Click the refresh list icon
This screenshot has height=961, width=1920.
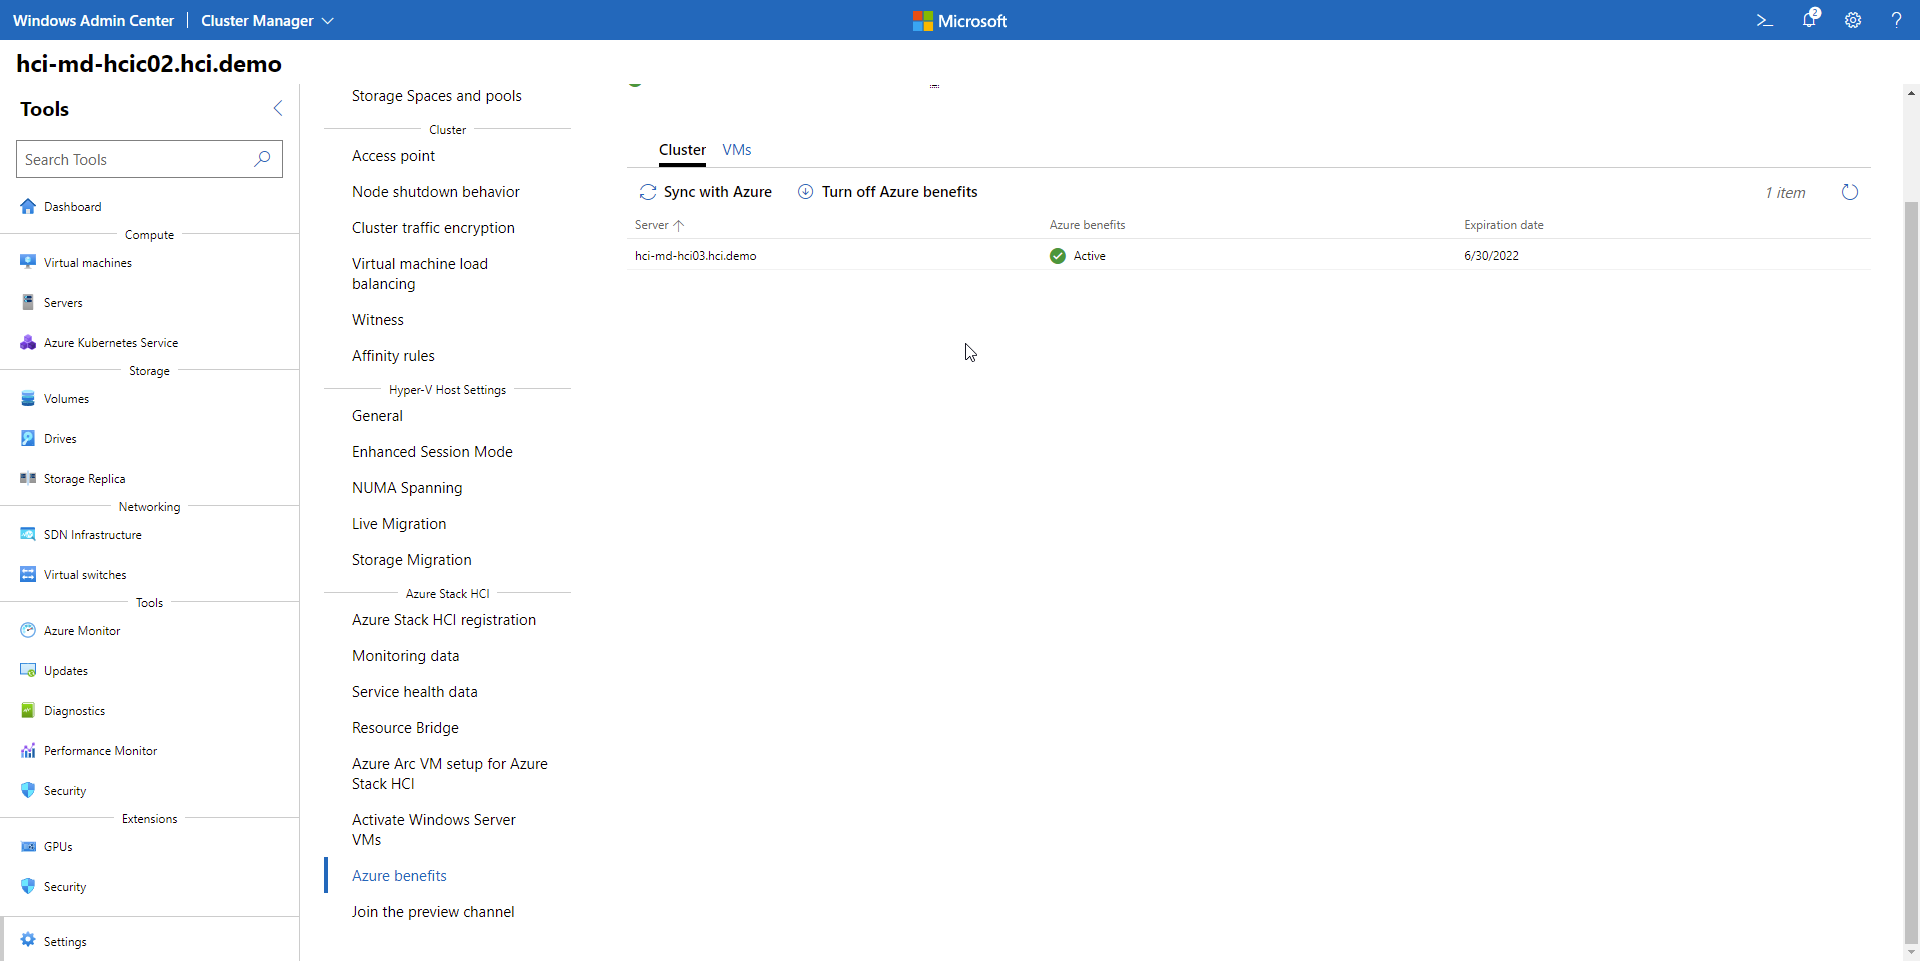coord(1850,192)
